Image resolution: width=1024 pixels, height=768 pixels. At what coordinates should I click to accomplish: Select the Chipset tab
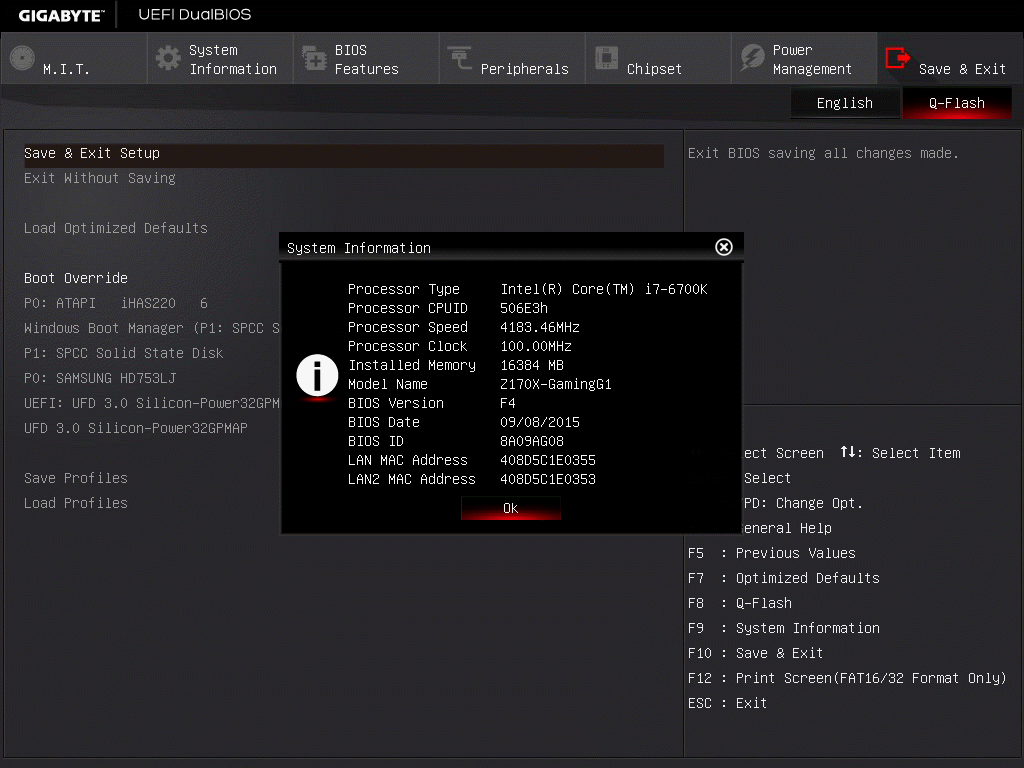coord(658,59)
